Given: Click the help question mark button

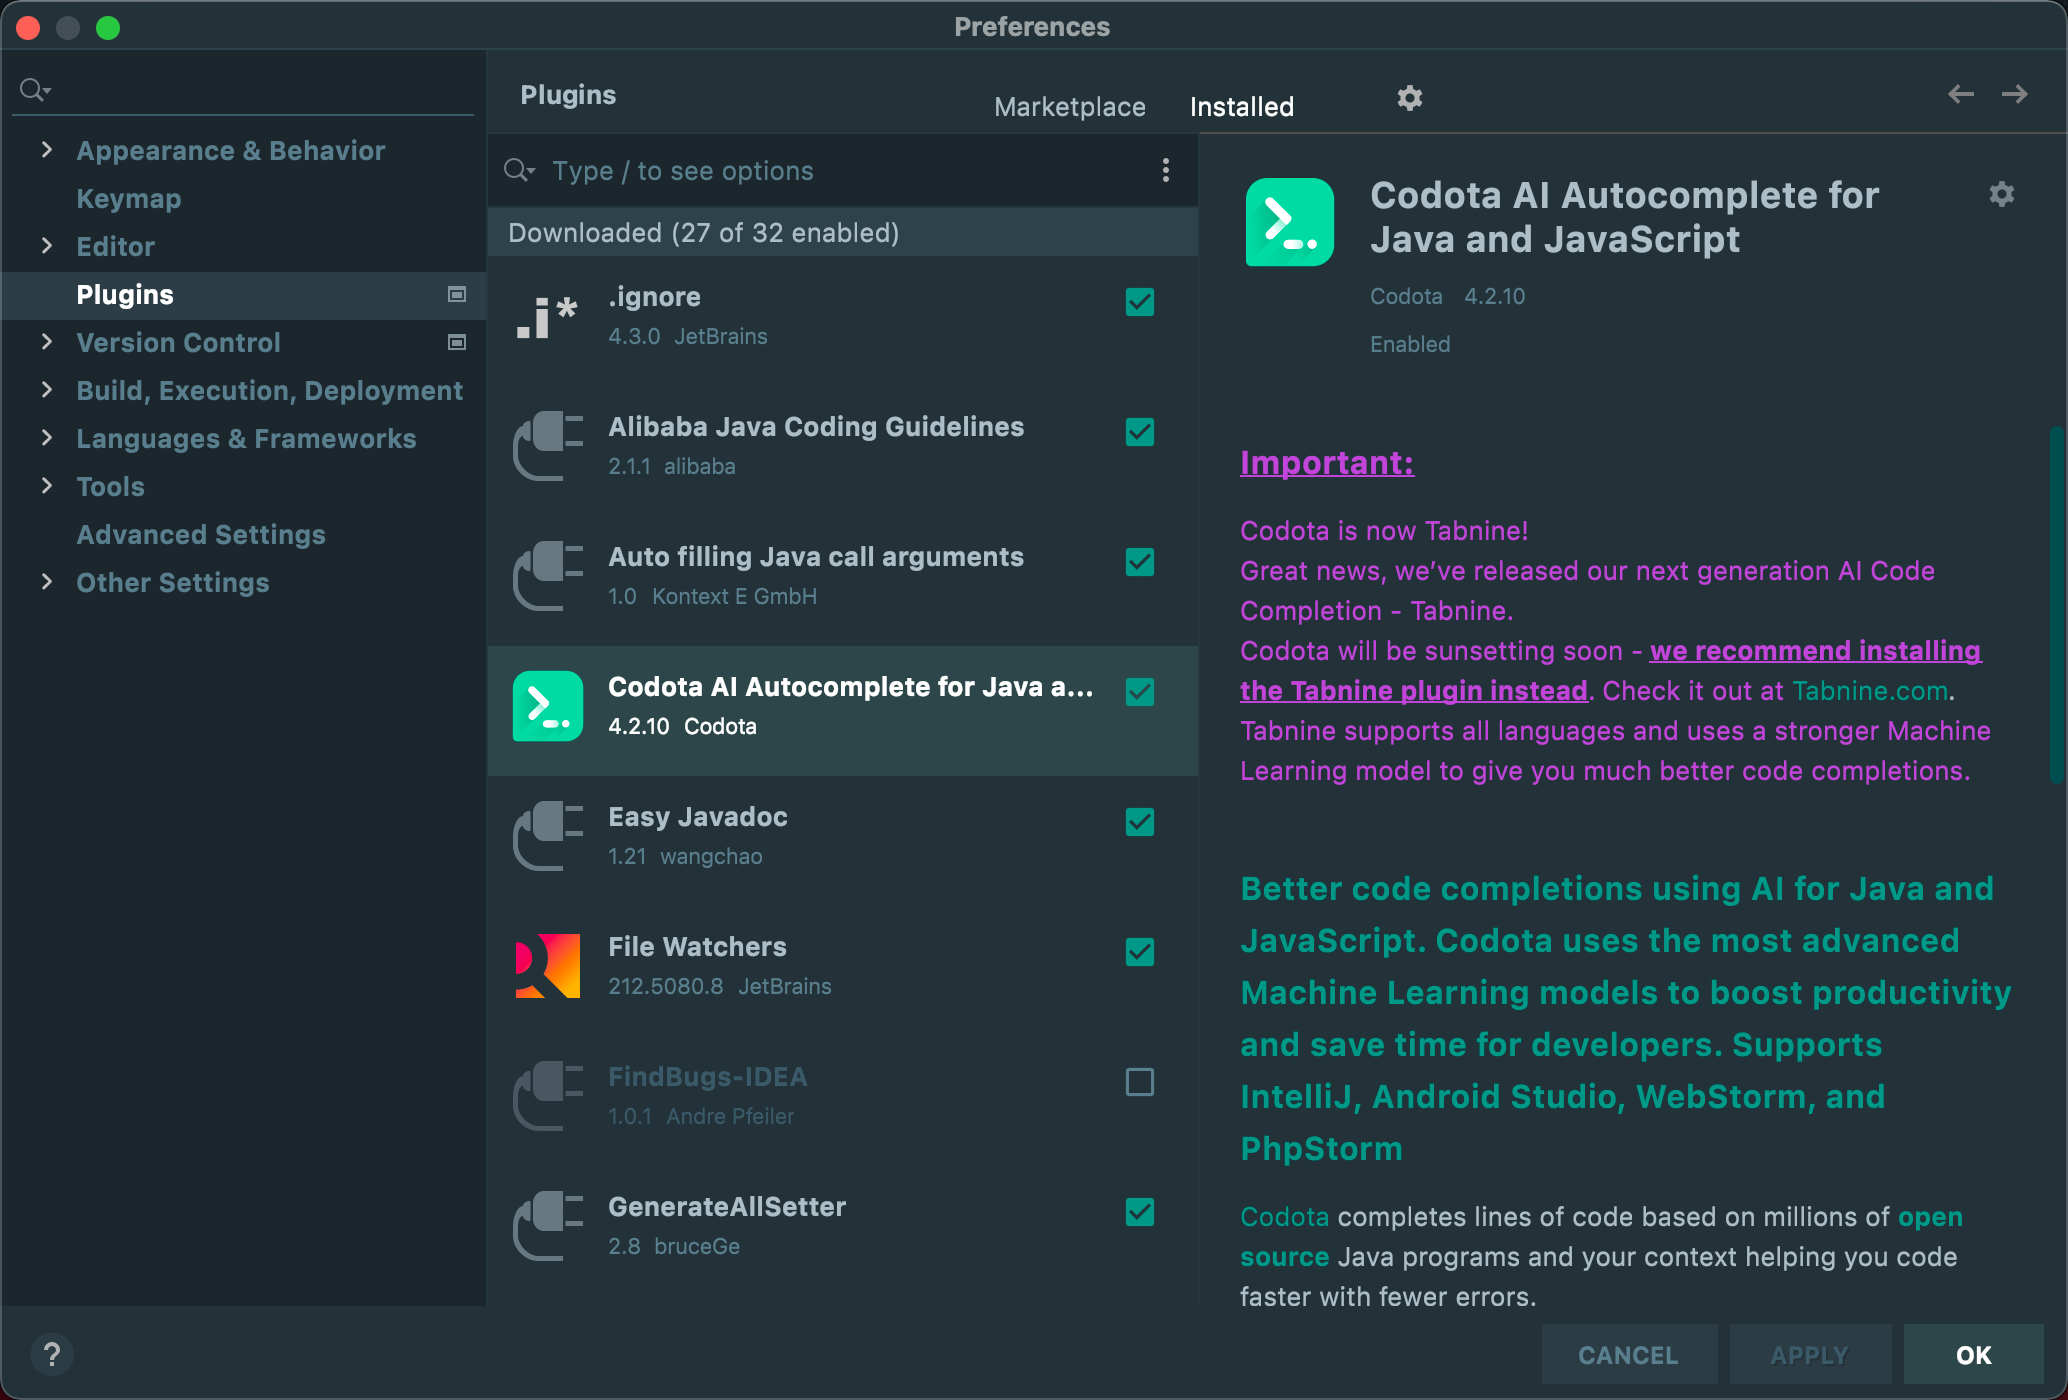Looking at the screenshot, I should [x=52, y=1355].
